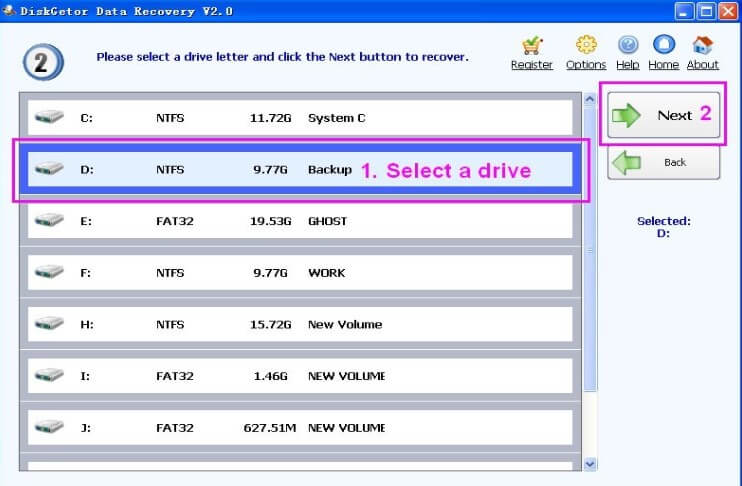Close the DiskGetor window
742x486 pixels.
729,11
